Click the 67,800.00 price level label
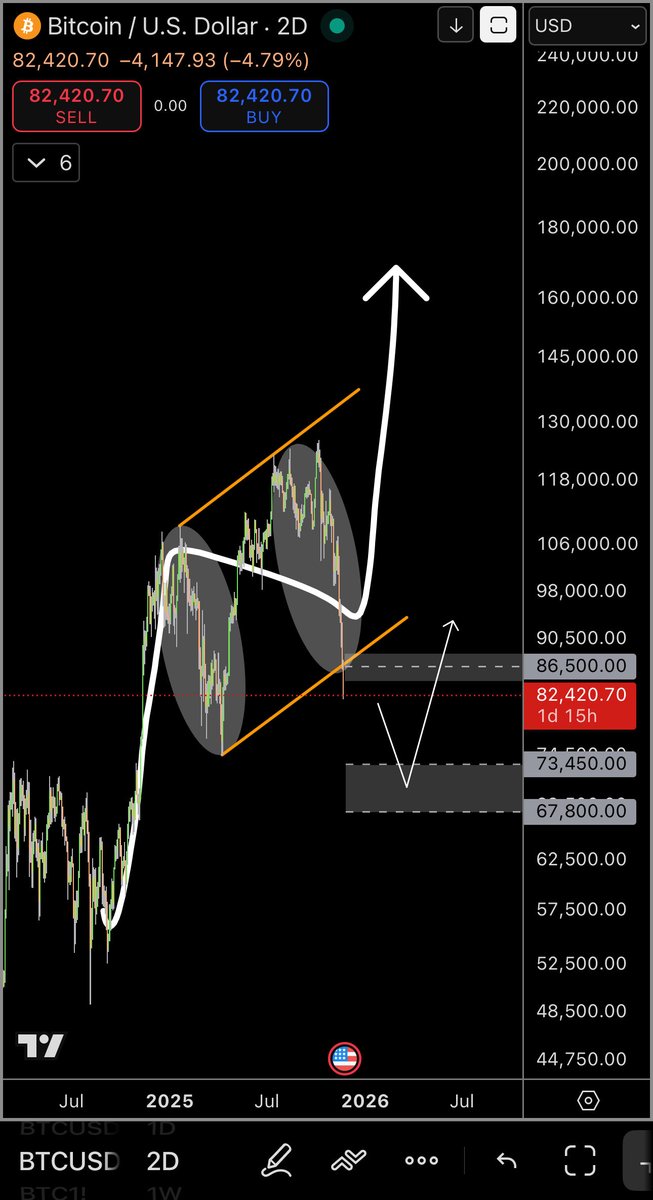The width and height of the screenshot is (653, 1200). click(x=581, y=811)
